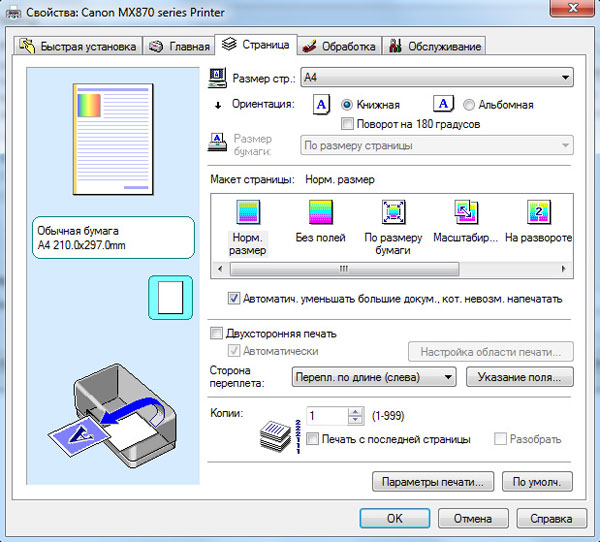Image resolution: width=600 pixels, height=542 pixels.
Task: Switch to the Быстрая установка tab
Action: (78, 46)
